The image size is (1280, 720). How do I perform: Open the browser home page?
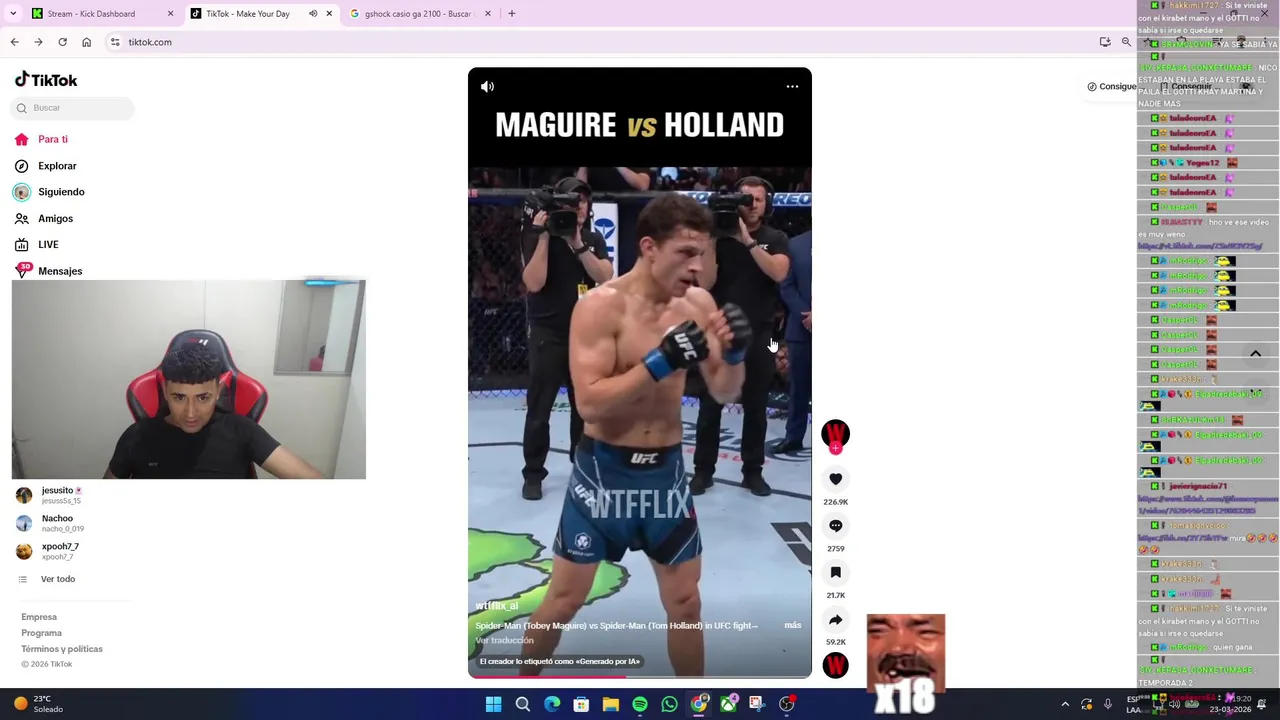(x=86, y=42)
